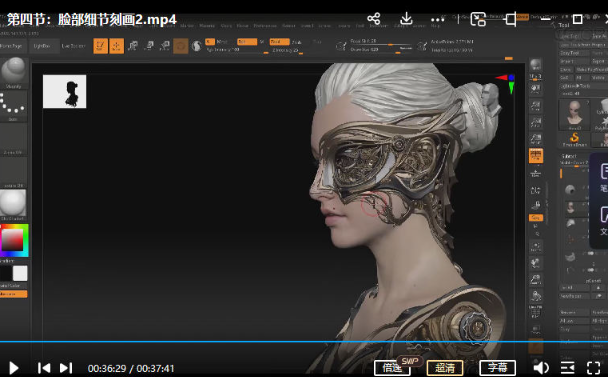Open the 字幕 subtitle options
Viewport: 608px width, 377px height.
click(x=497, y=368)
